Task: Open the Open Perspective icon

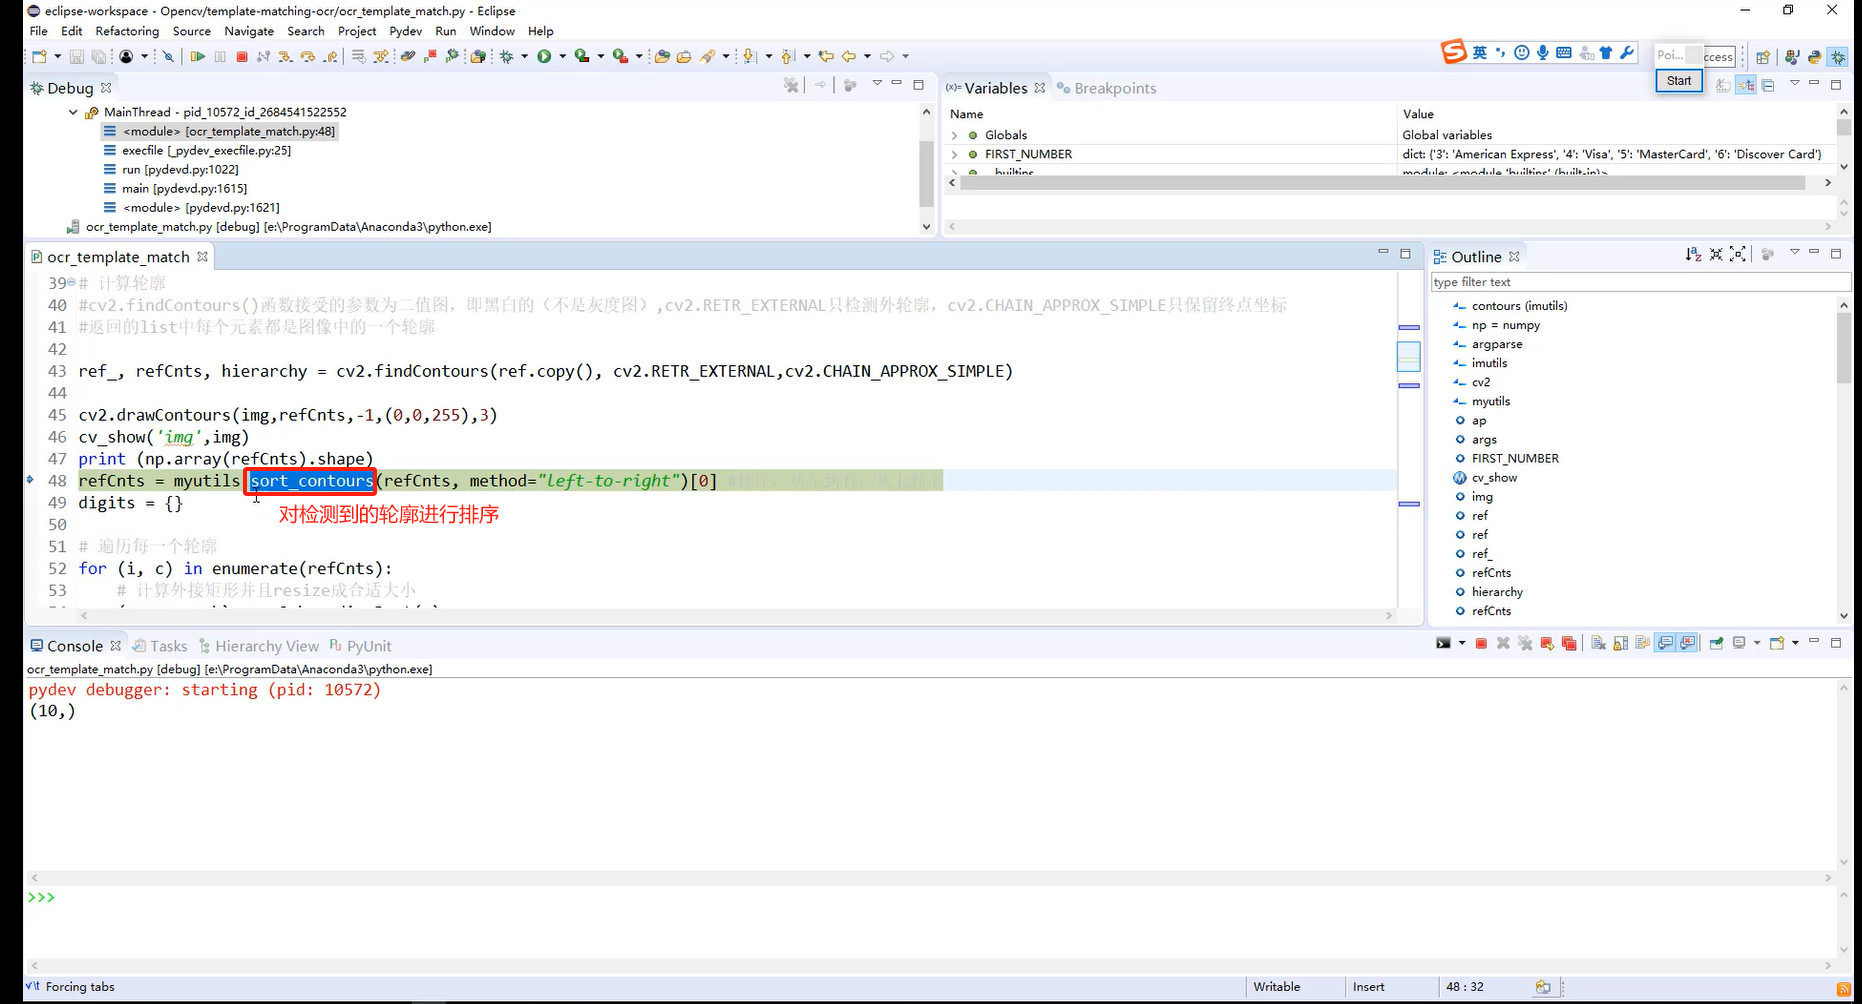Action: 1763,56
